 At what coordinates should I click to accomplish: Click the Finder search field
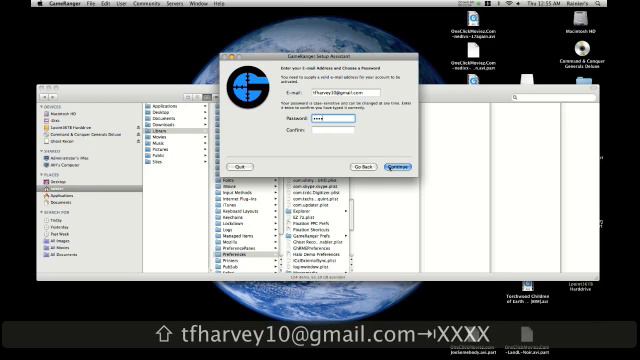click(x=553, y=97)
